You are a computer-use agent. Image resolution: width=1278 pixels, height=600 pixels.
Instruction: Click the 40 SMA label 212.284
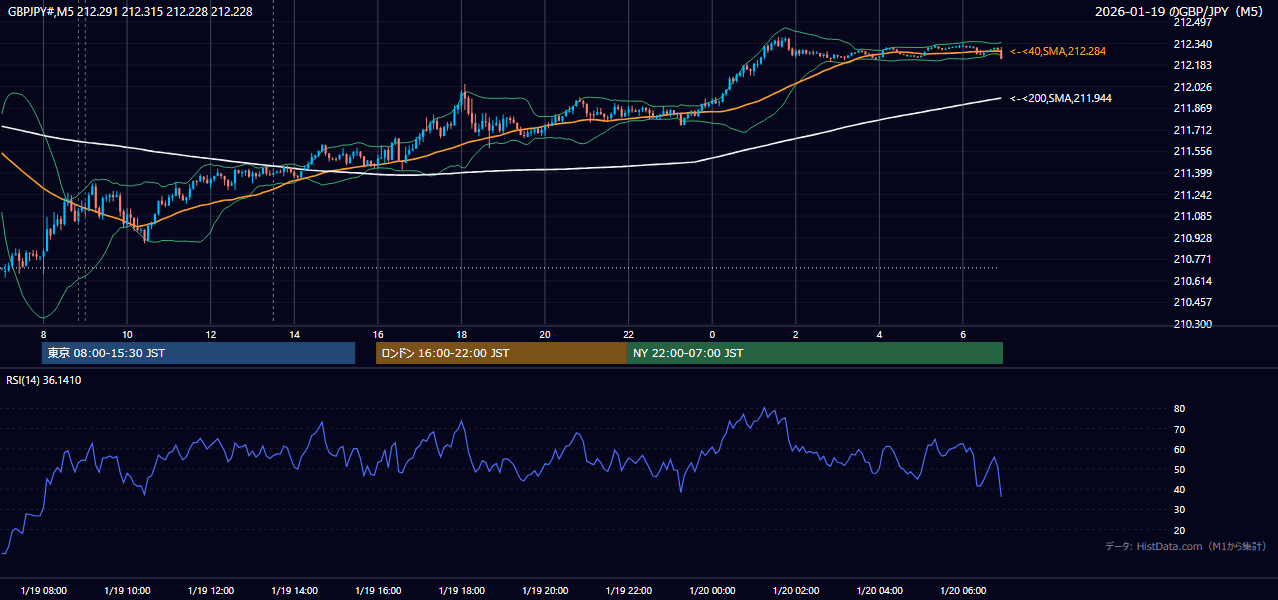click(x=1058, y=51)
